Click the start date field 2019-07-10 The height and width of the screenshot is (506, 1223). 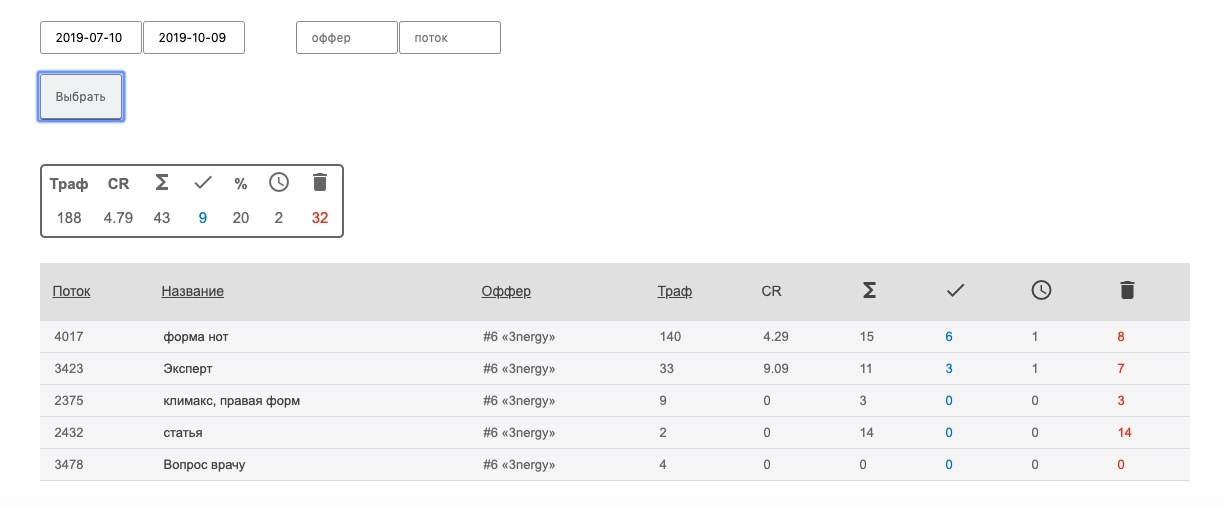(90, 38)
